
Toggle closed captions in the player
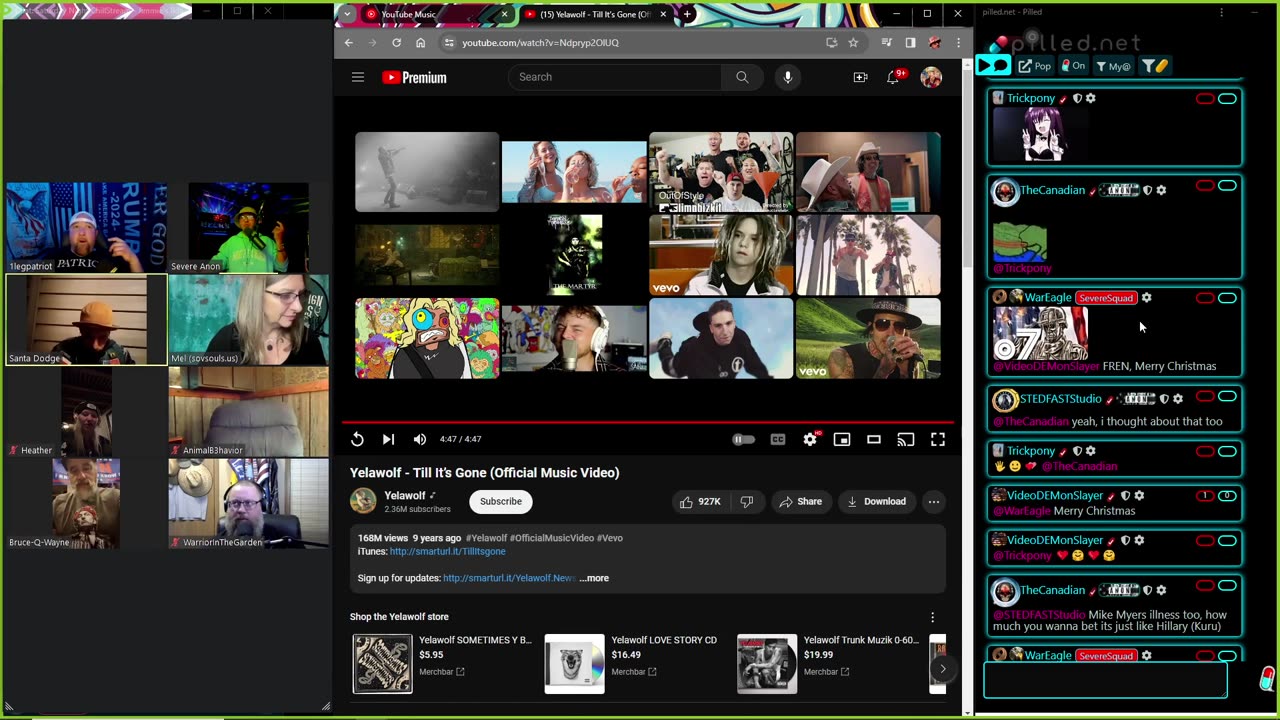coord(778,439)
